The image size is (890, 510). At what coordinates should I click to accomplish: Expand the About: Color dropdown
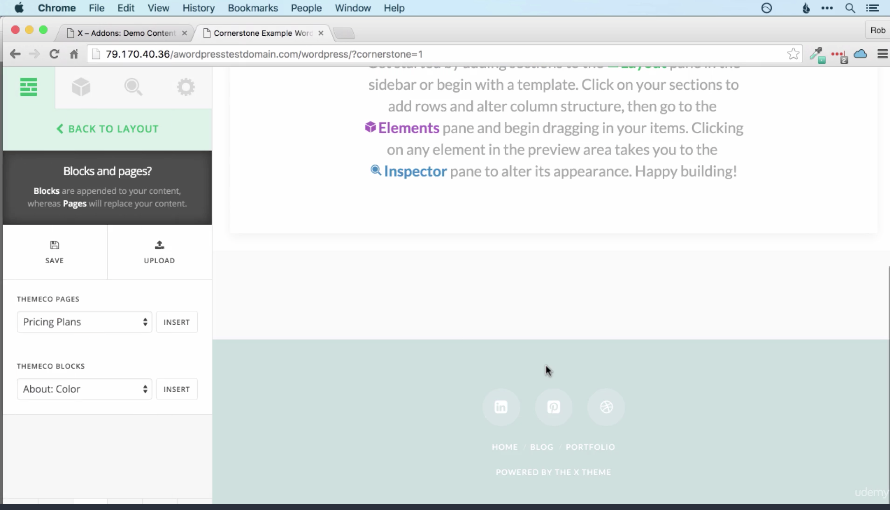click(x=85, y=389)
